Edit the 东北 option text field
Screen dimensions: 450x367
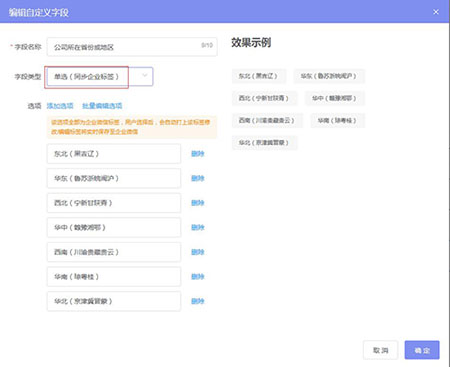114,154
